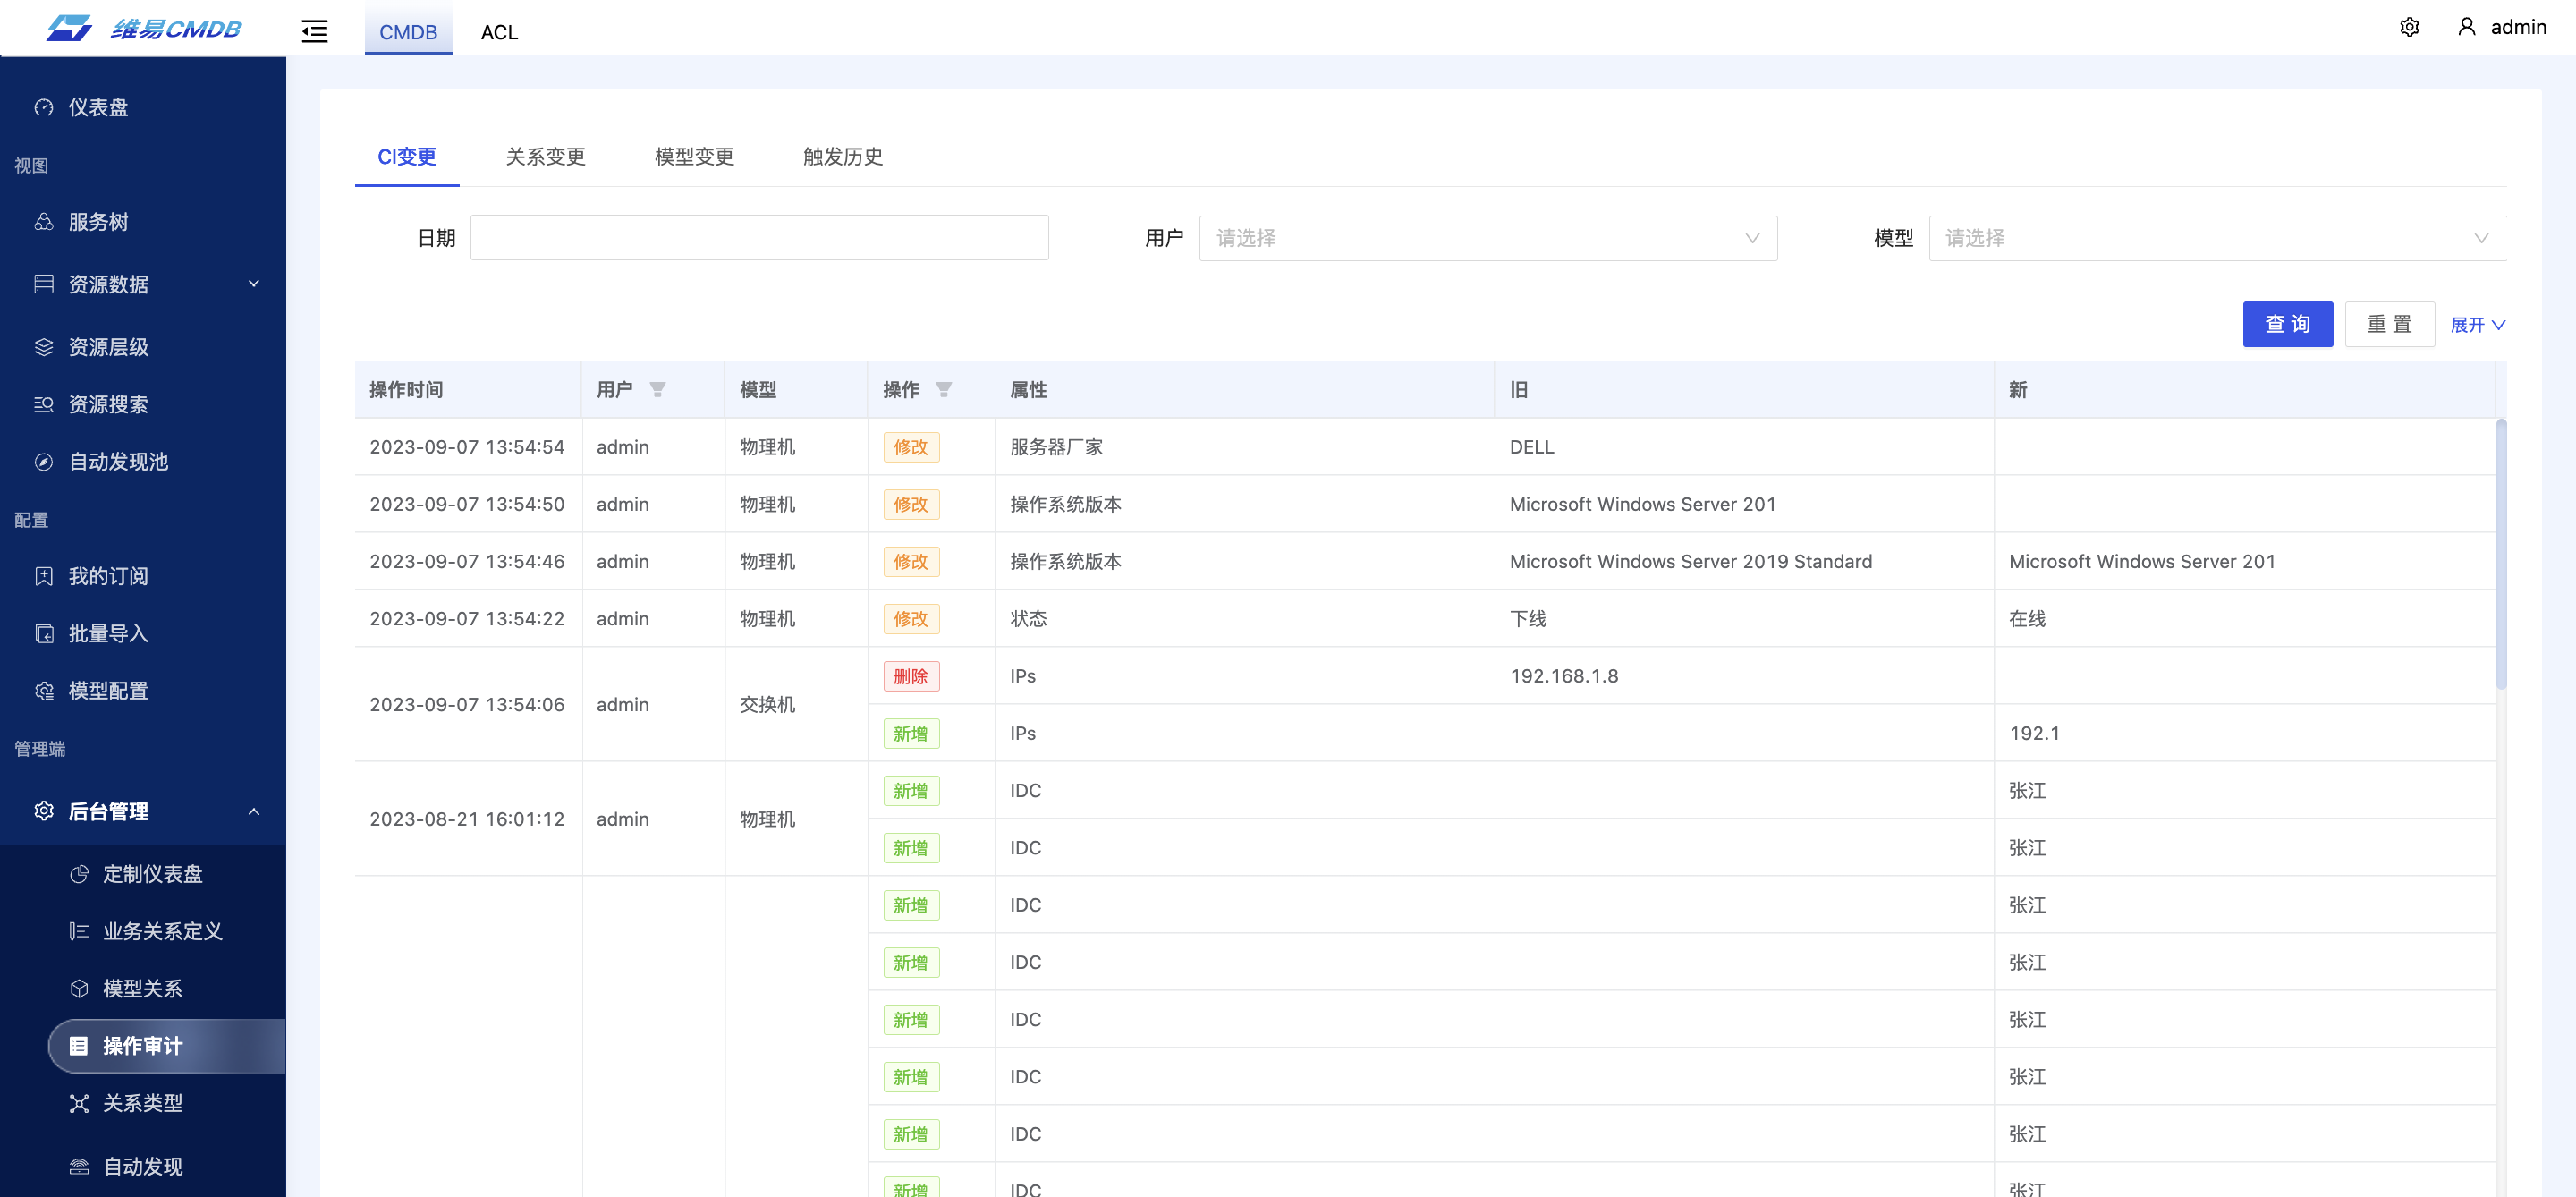The image size is (2576, 1197).
Task: Open 模型关系 under 后台管理
Action: (x=142, y=988)
